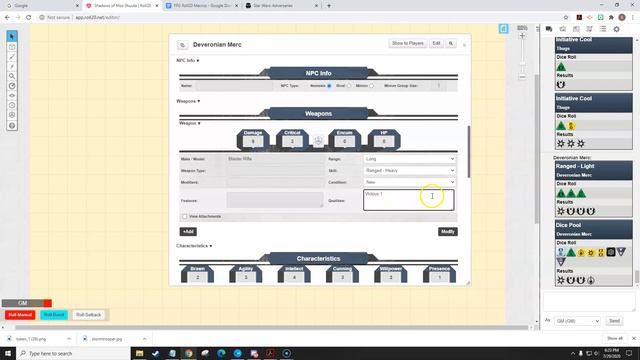Open the page toolbar blue icon
The height and width of the screenshot is (360, 640).
click(x=503, y=29)
